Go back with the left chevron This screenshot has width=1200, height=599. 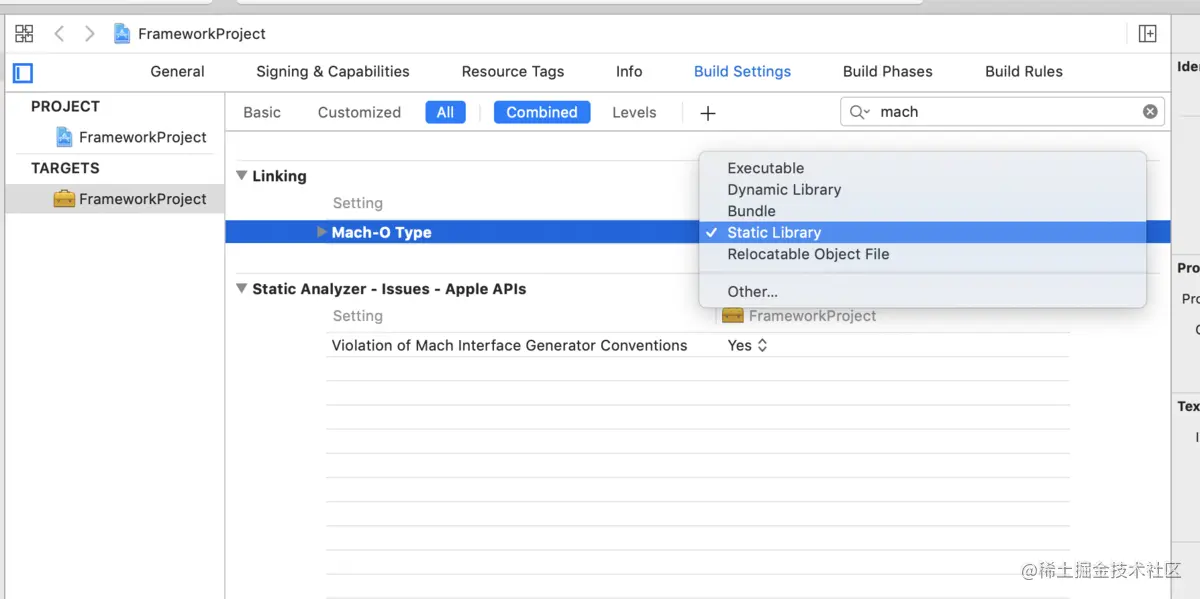point(59,34)
